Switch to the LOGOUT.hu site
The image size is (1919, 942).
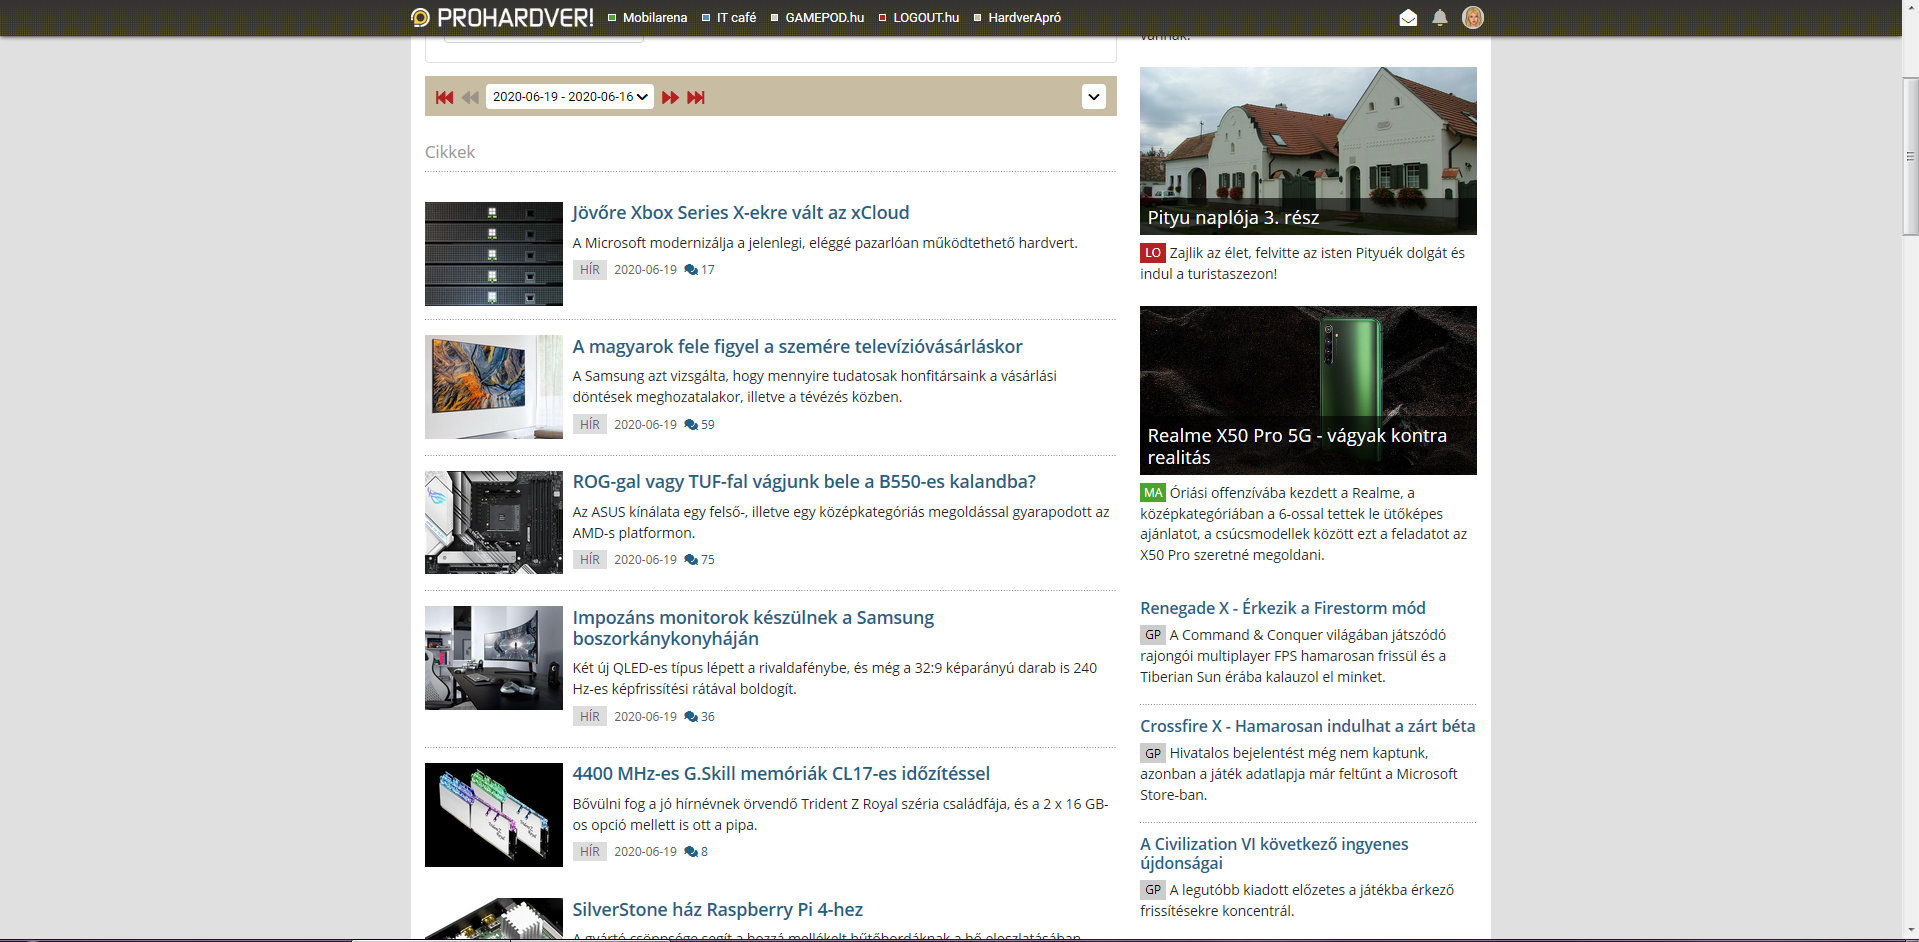[x=919, y=18]
